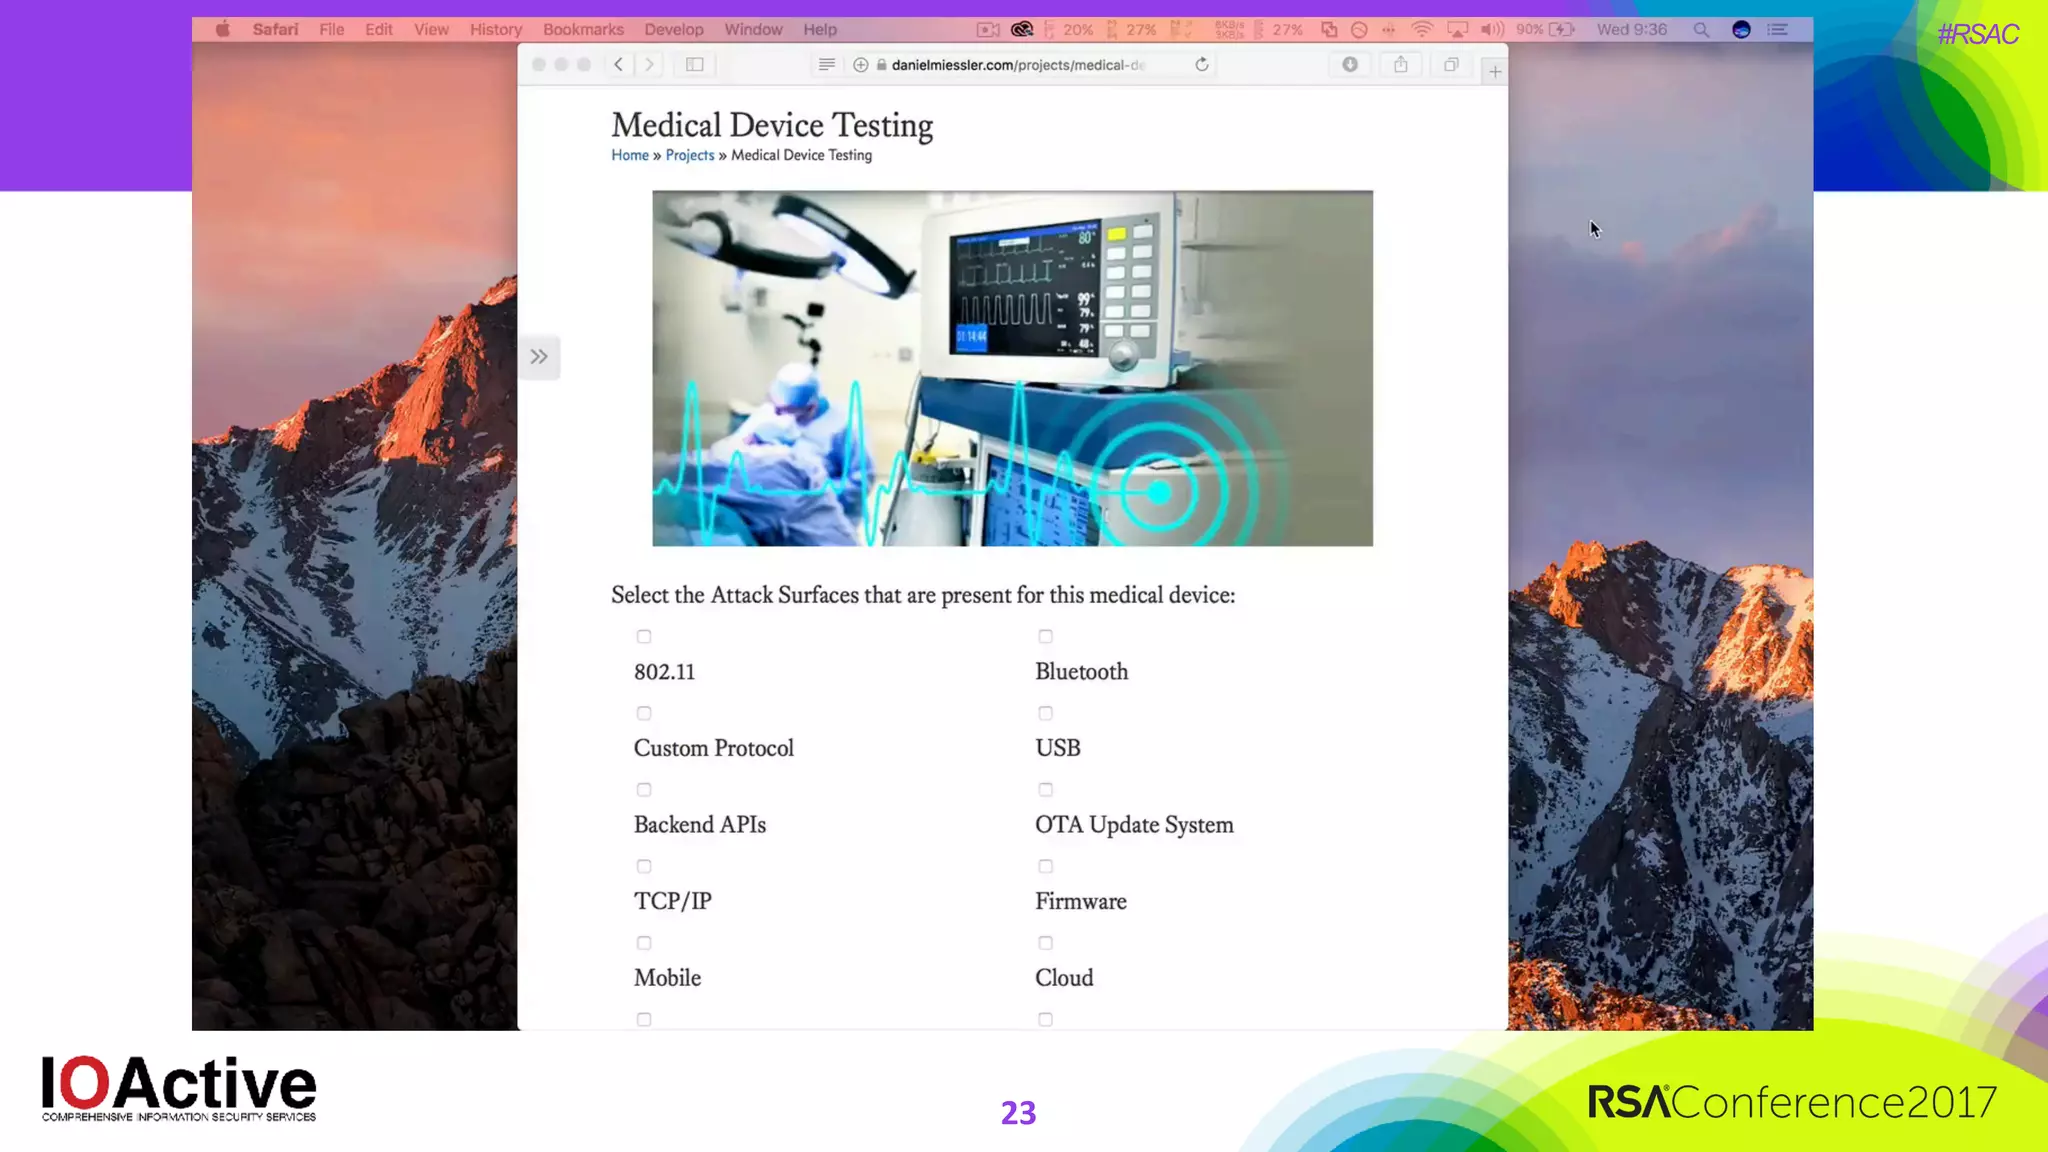
Task: Open the Projects breadcrumb link
Action: pyautogui.click(x=690, y=155)
